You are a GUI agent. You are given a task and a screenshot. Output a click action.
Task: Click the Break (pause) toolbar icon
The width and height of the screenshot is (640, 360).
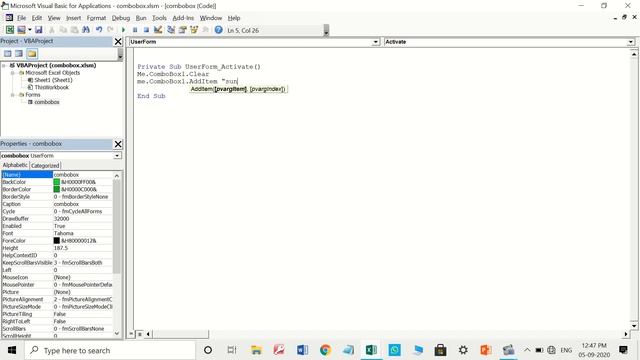pos(135,30)
